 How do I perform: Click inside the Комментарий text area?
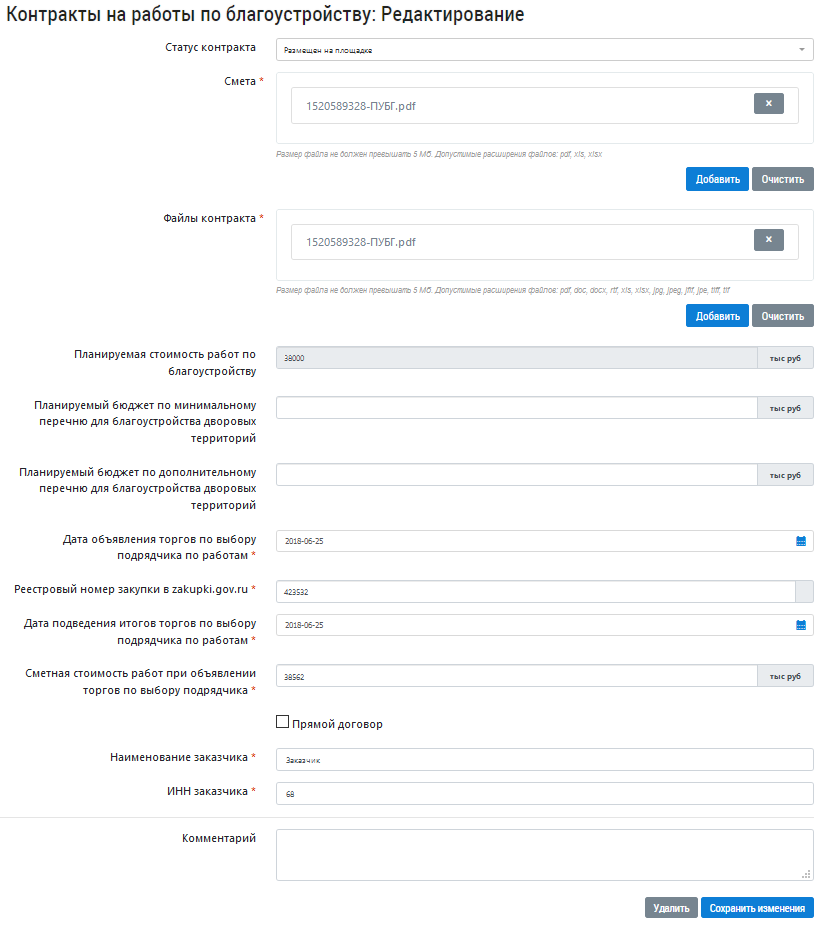544,854
